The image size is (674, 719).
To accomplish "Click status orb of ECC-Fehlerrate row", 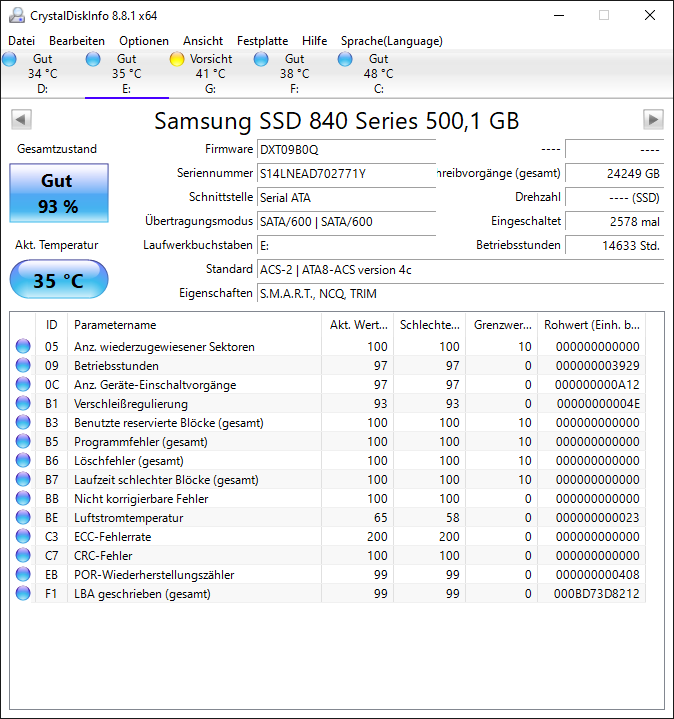I will click(23, 536).
